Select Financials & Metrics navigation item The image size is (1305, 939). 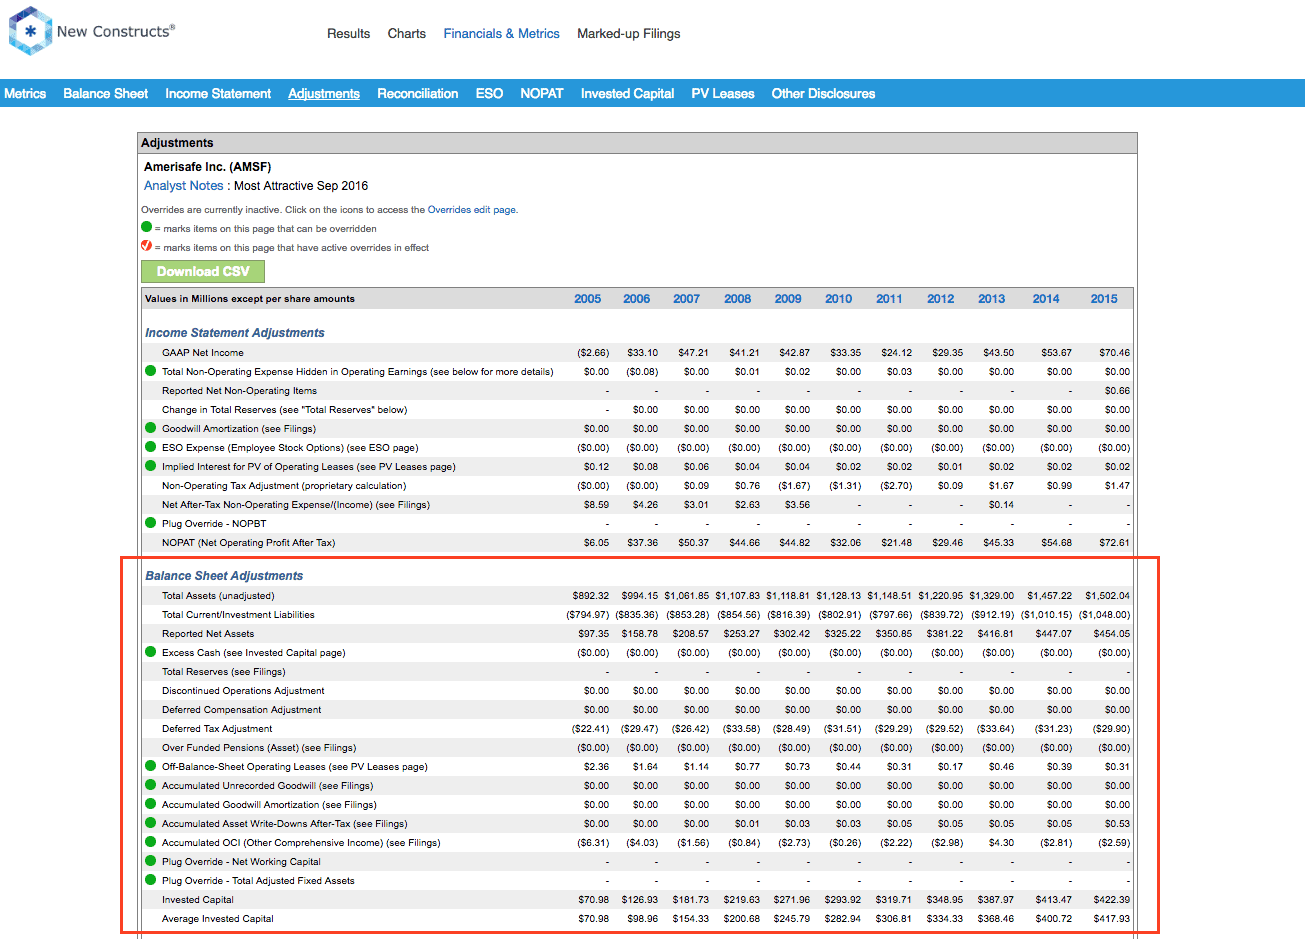pyautogui.click(x=502, y=34)
